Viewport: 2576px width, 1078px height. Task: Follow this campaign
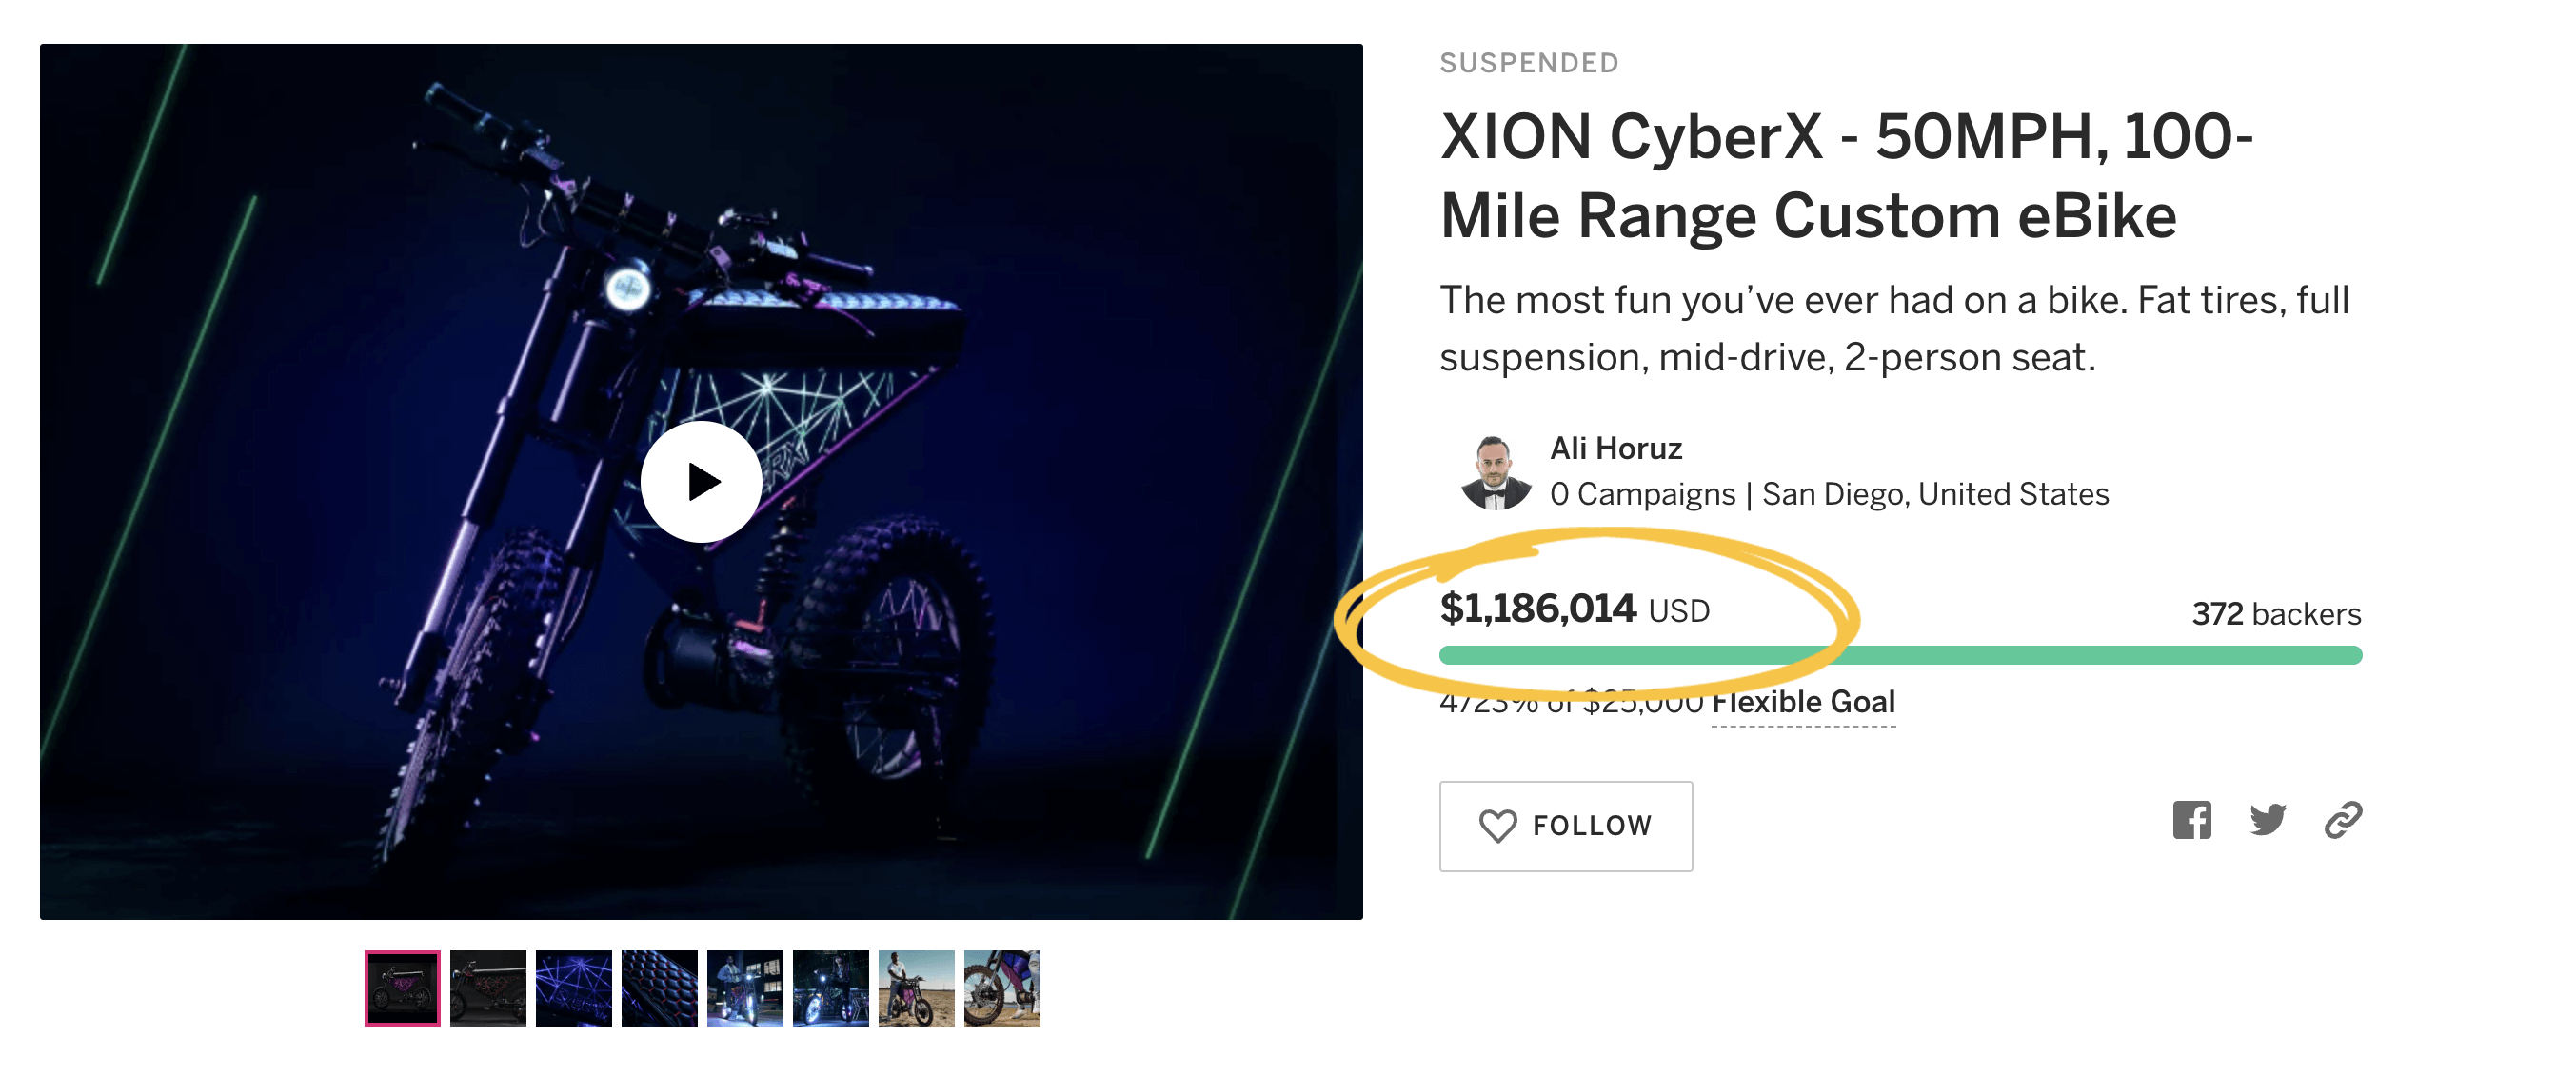pyautogui.click(x=1565, y=826)
